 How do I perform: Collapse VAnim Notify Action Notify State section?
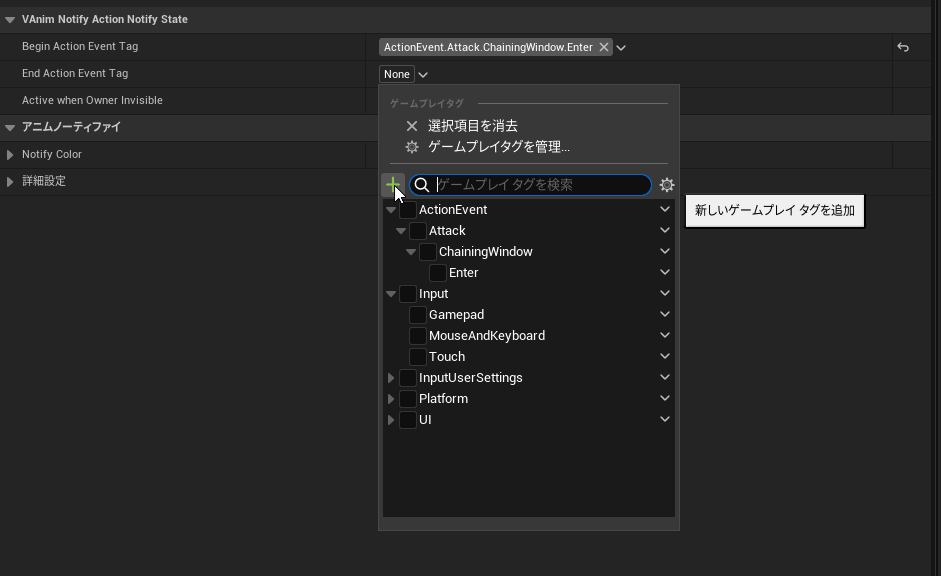(x=10, y=20)
